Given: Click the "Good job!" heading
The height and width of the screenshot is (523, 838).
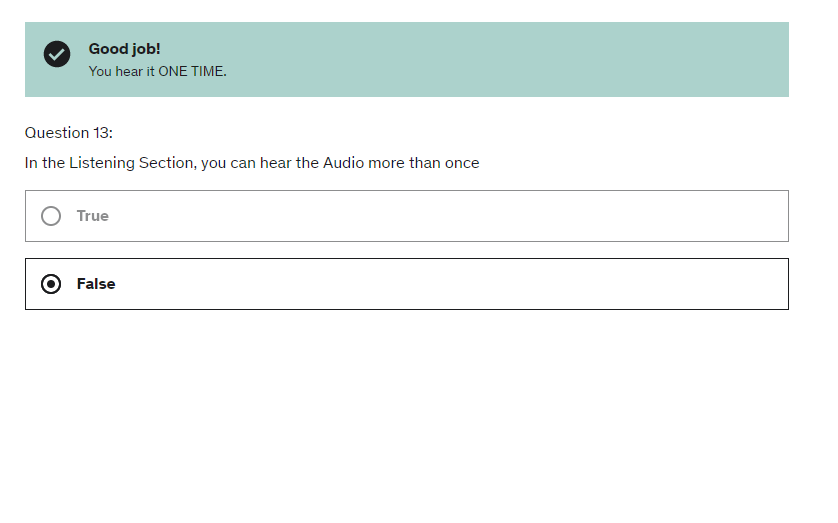Looking at the screenshot, I should click(124, 49).
